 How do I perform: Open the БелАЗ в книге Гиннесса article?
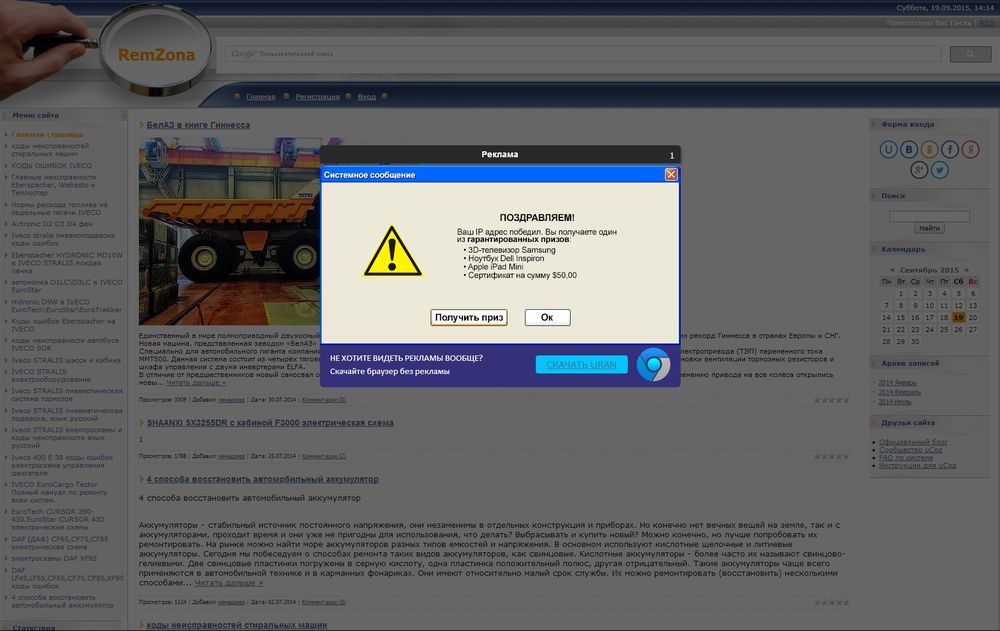(198, 125)
